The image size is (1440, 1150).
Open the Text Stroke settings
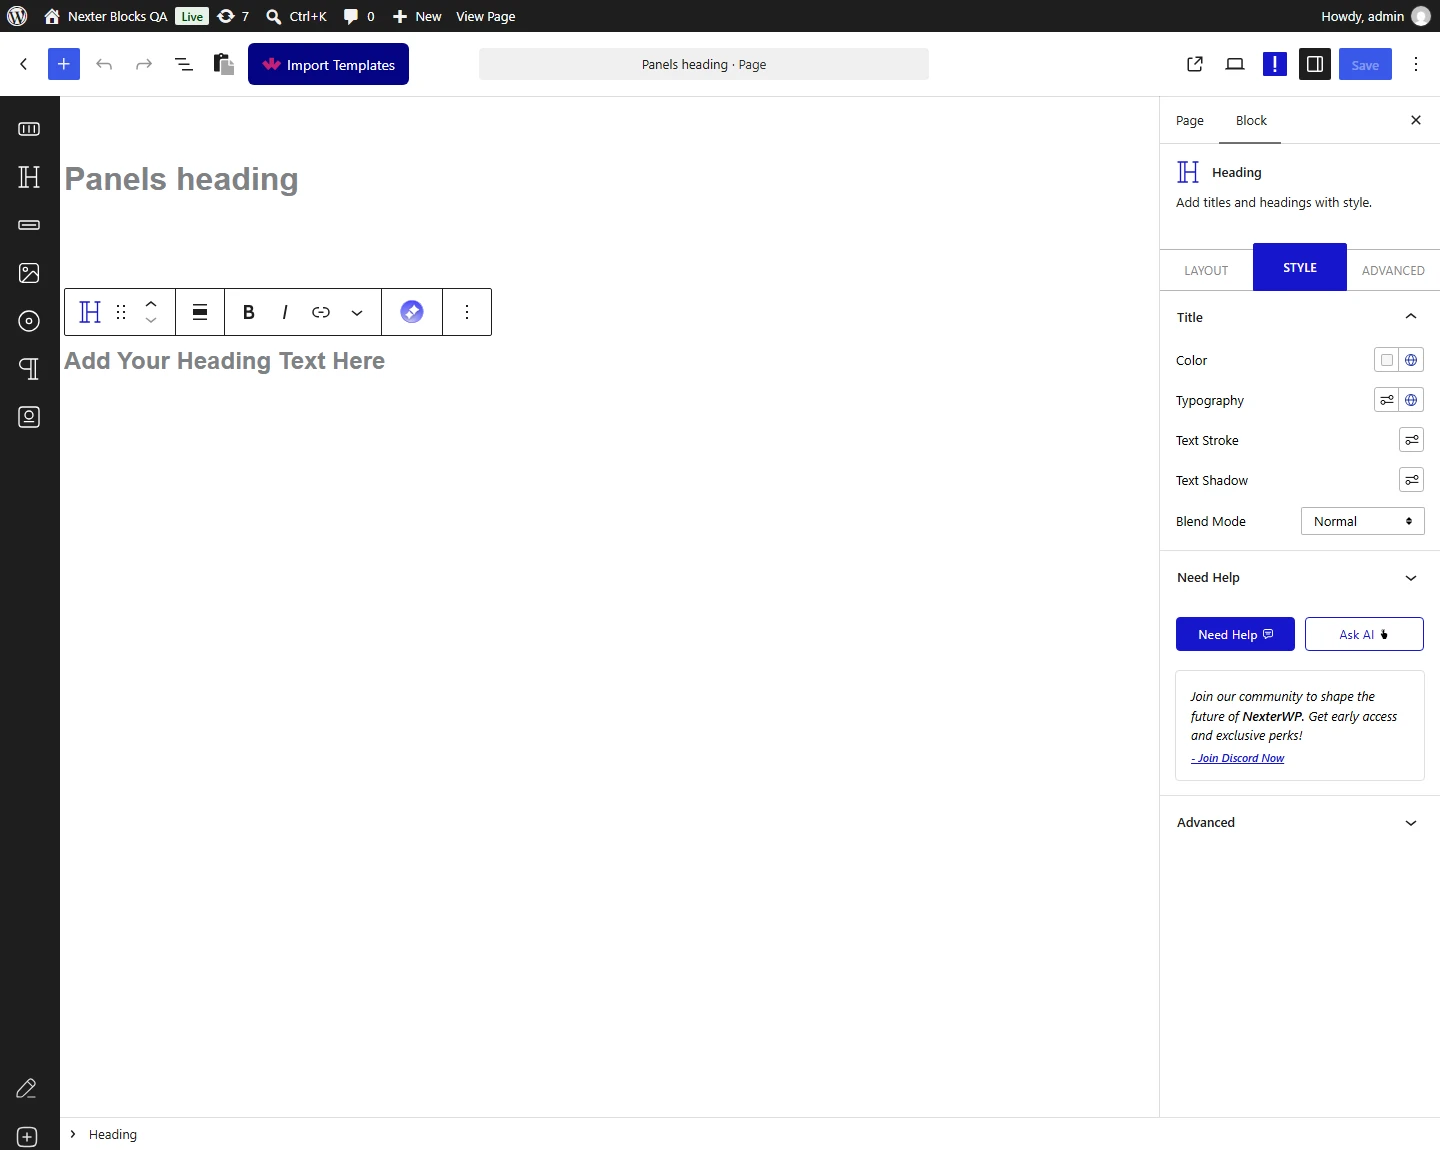click(x=1411, y=440)
